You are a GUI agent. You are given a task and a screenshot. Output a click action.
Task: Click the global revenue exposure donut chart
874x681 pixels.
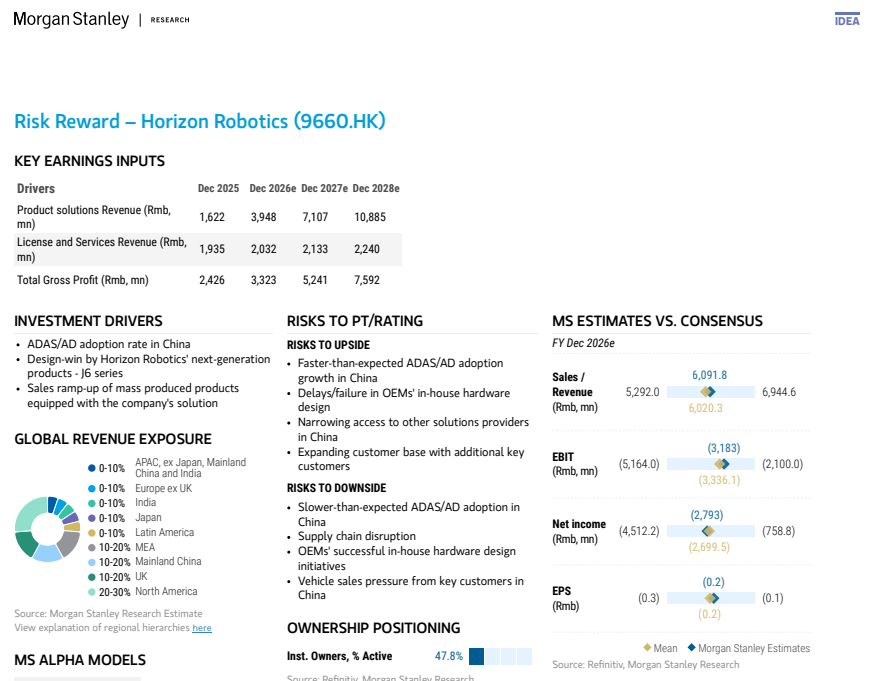(x=47, y=529)
